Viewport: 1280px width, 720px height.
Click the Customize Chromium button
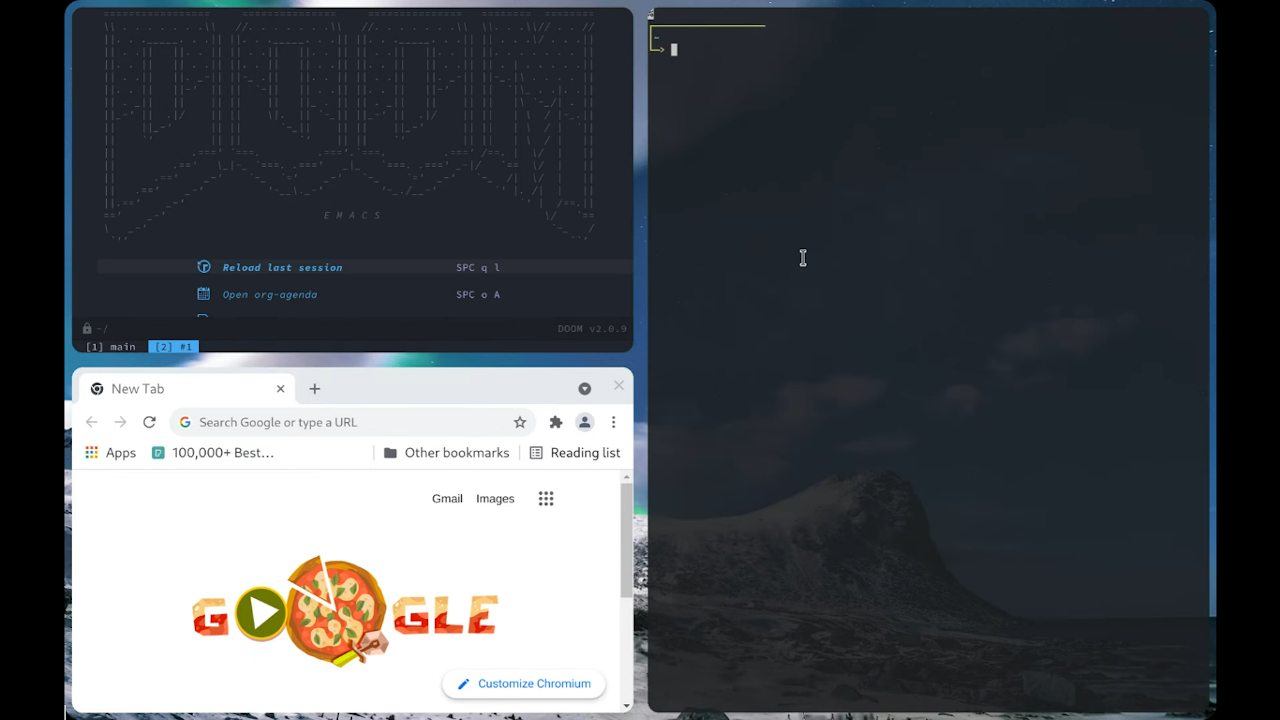click(523, 683)
